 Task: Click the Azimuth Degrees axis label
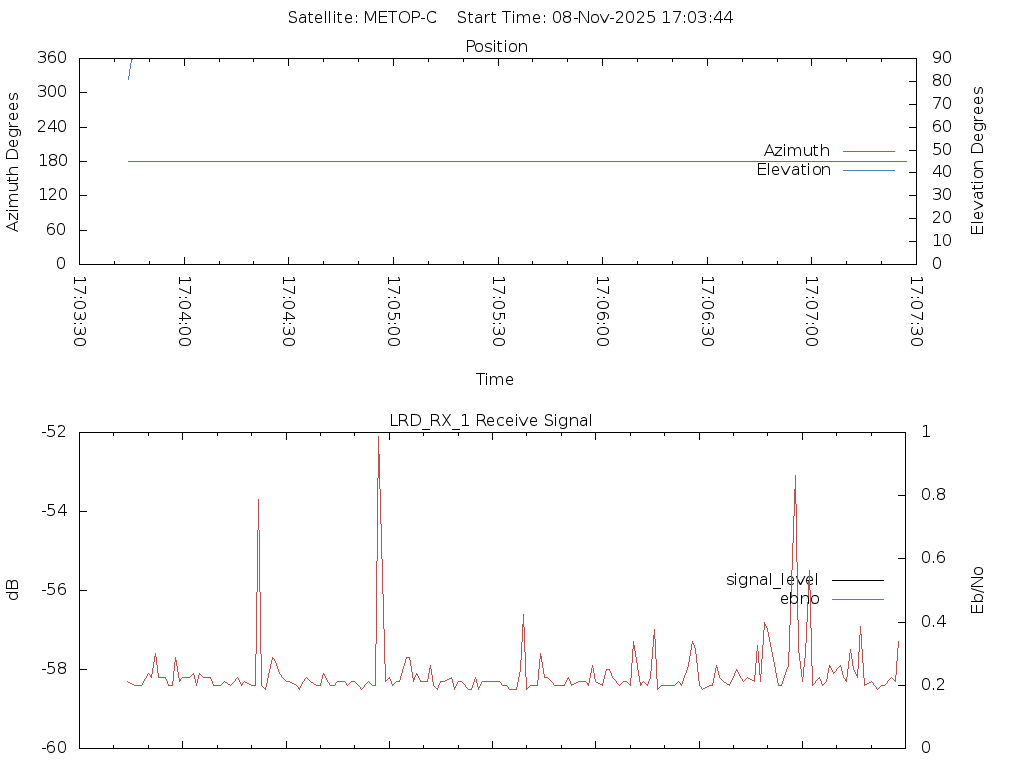[x=13, y=161]
